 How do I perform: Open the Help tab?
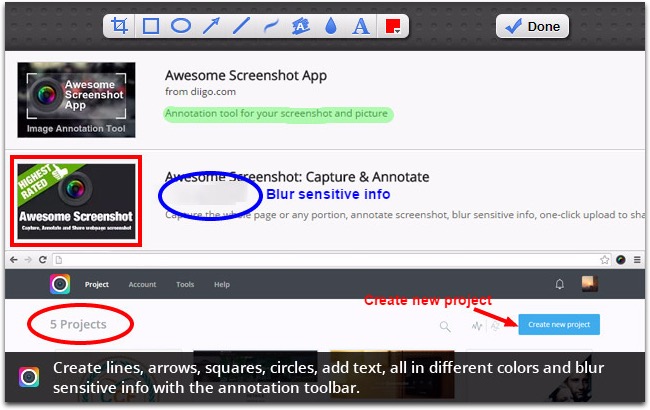222,284
